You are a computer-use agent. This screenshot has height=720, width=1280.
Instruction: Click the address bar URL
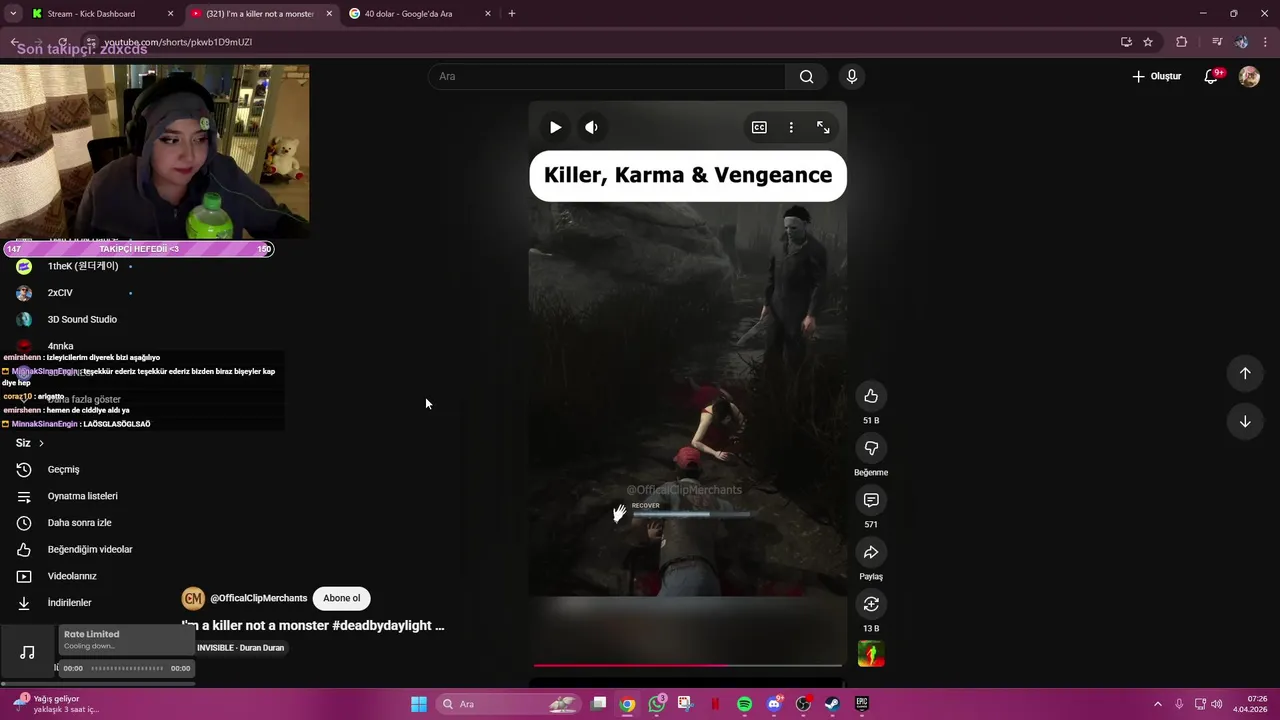pyautogui.click(x=178, y=42)
